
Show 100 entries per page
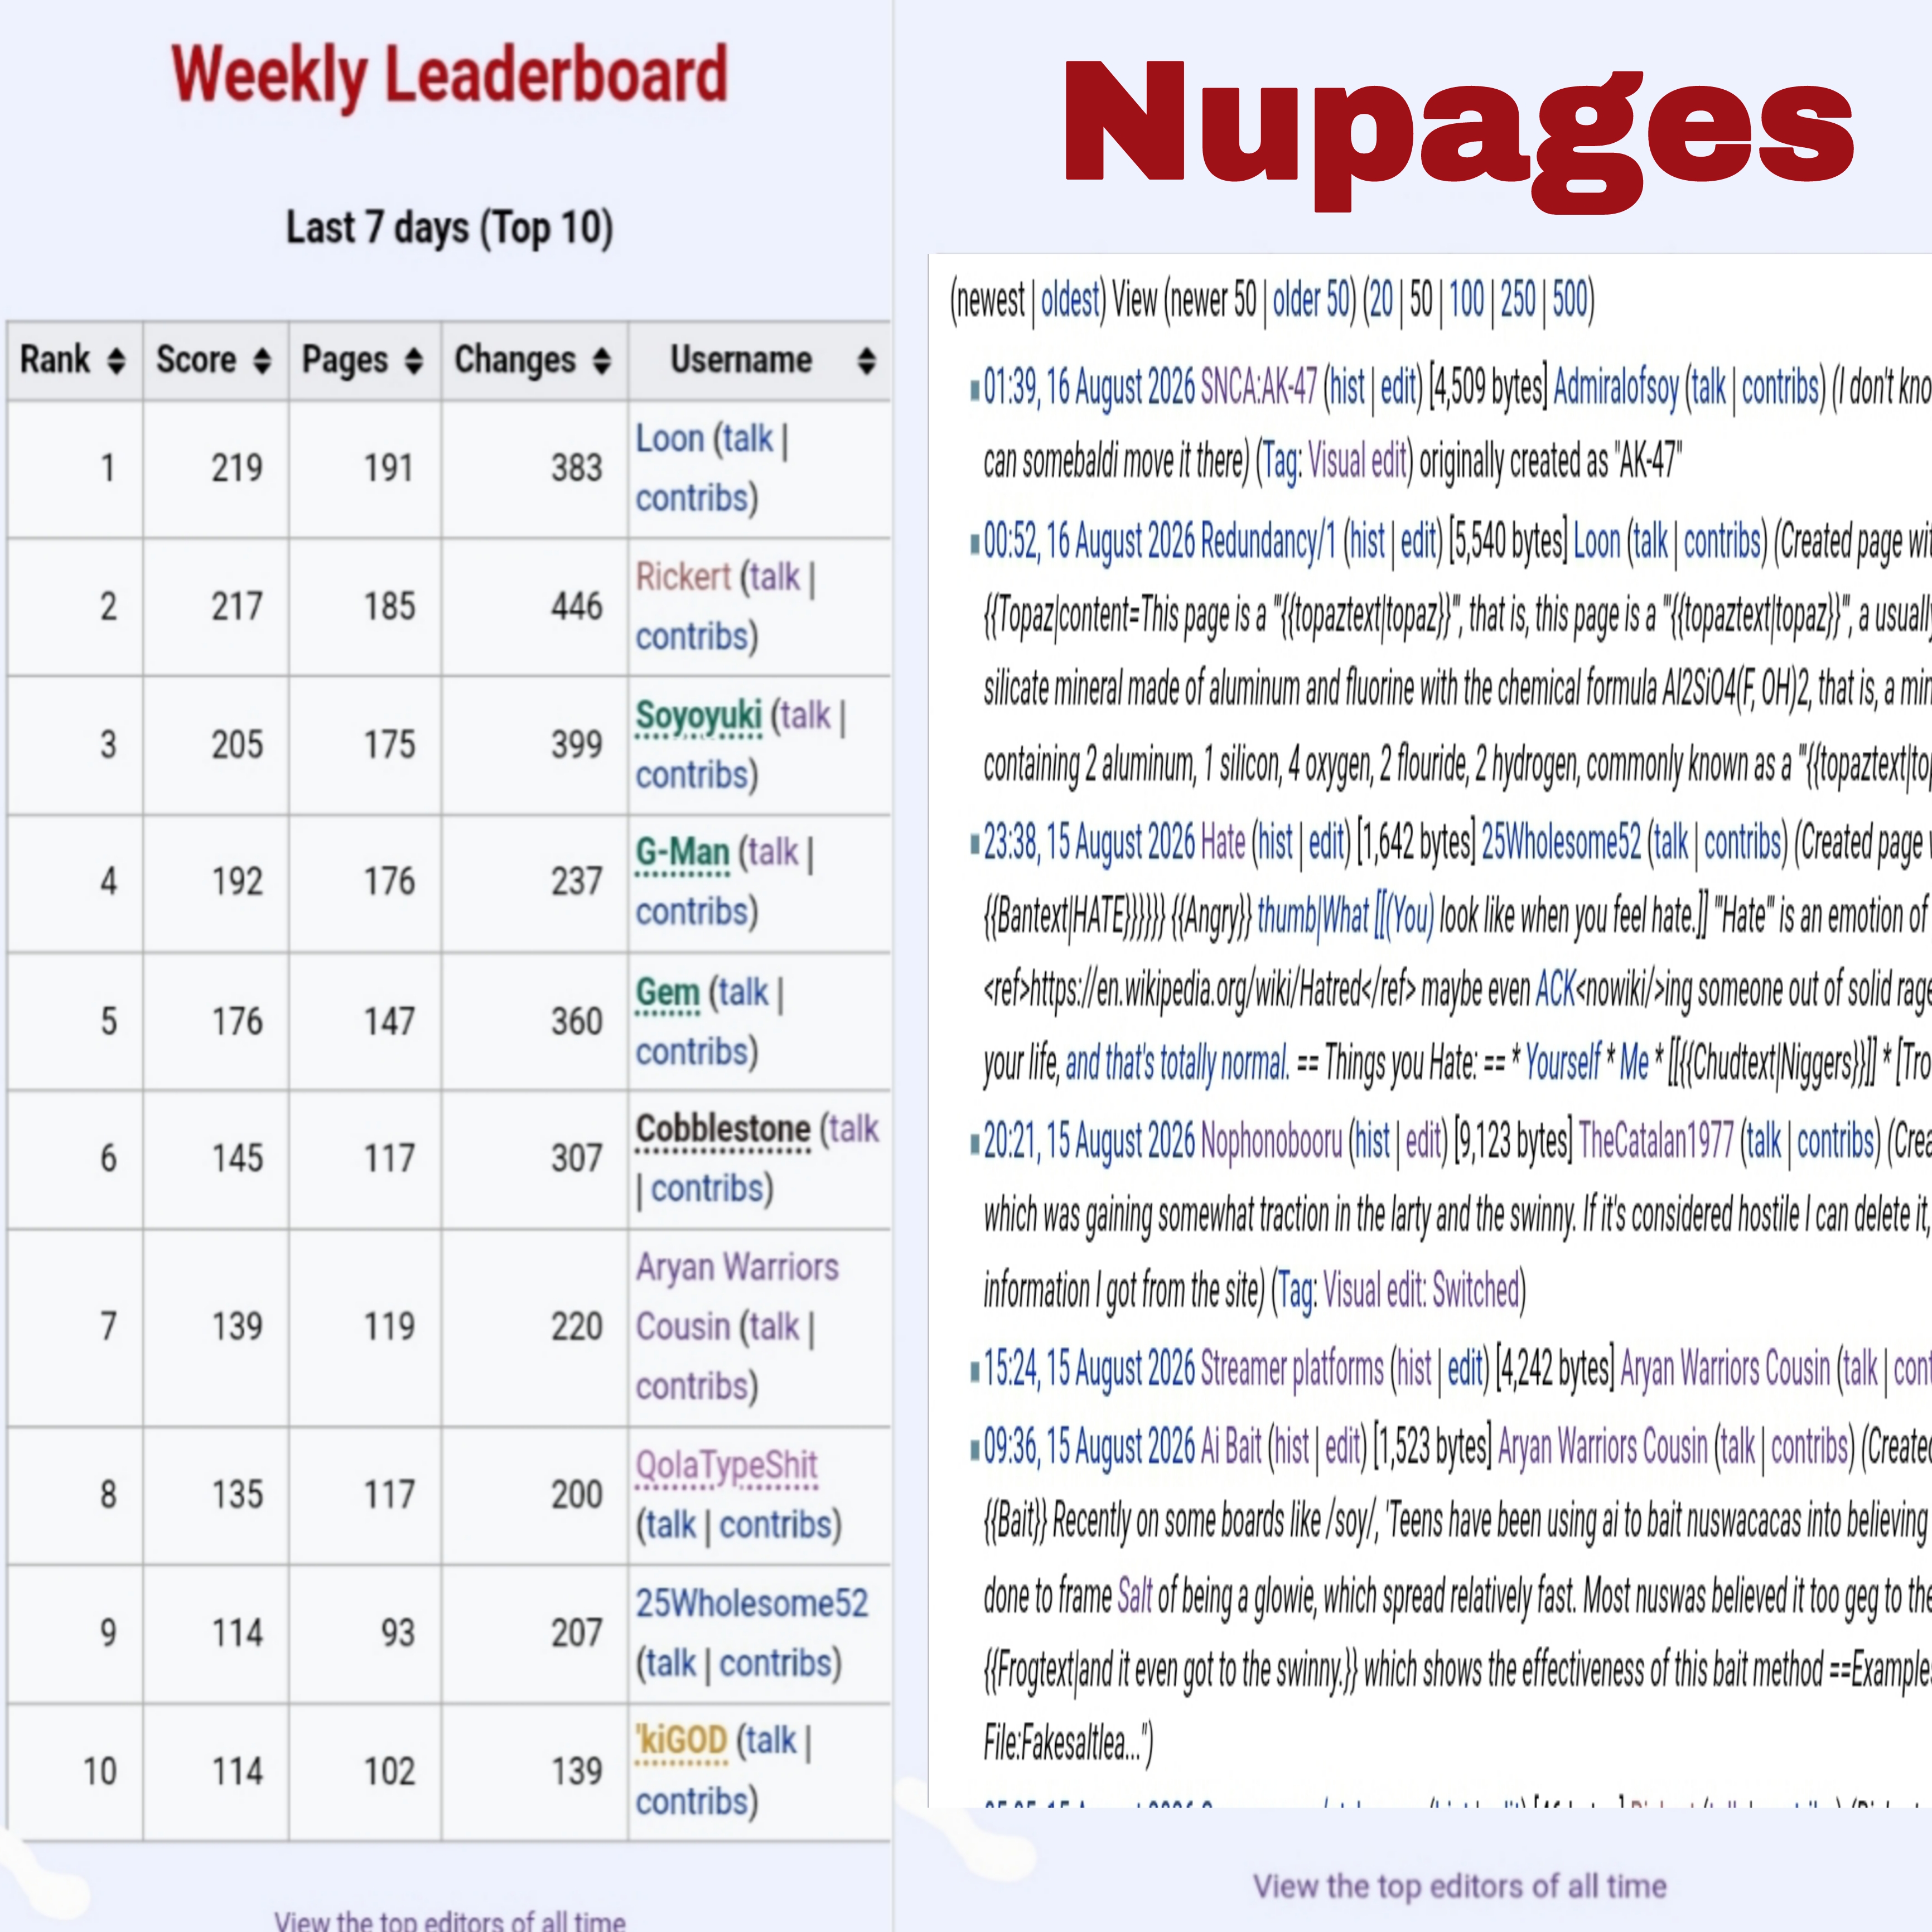point(1467,300)
